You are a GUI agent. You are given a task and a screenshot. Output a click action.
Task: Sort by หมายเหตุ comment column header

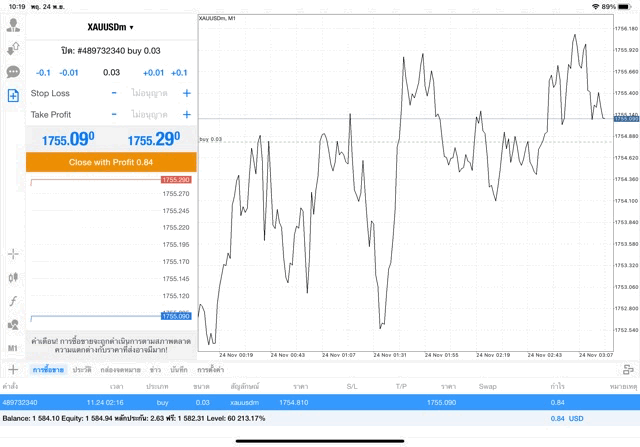623,386
